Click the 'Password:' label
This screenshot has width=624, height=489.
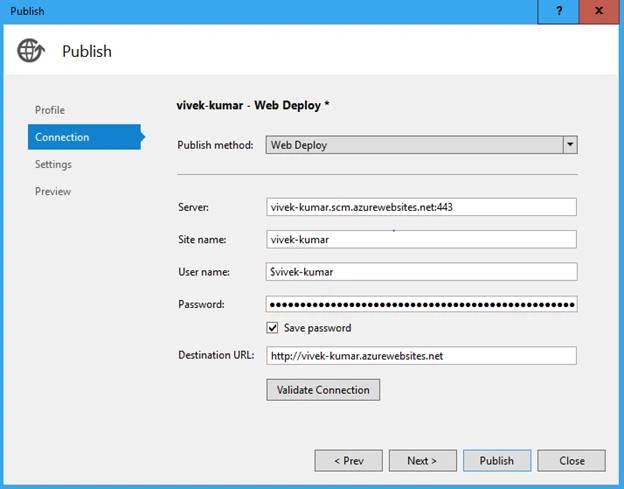pyautogui.click(x=201, y=304)
